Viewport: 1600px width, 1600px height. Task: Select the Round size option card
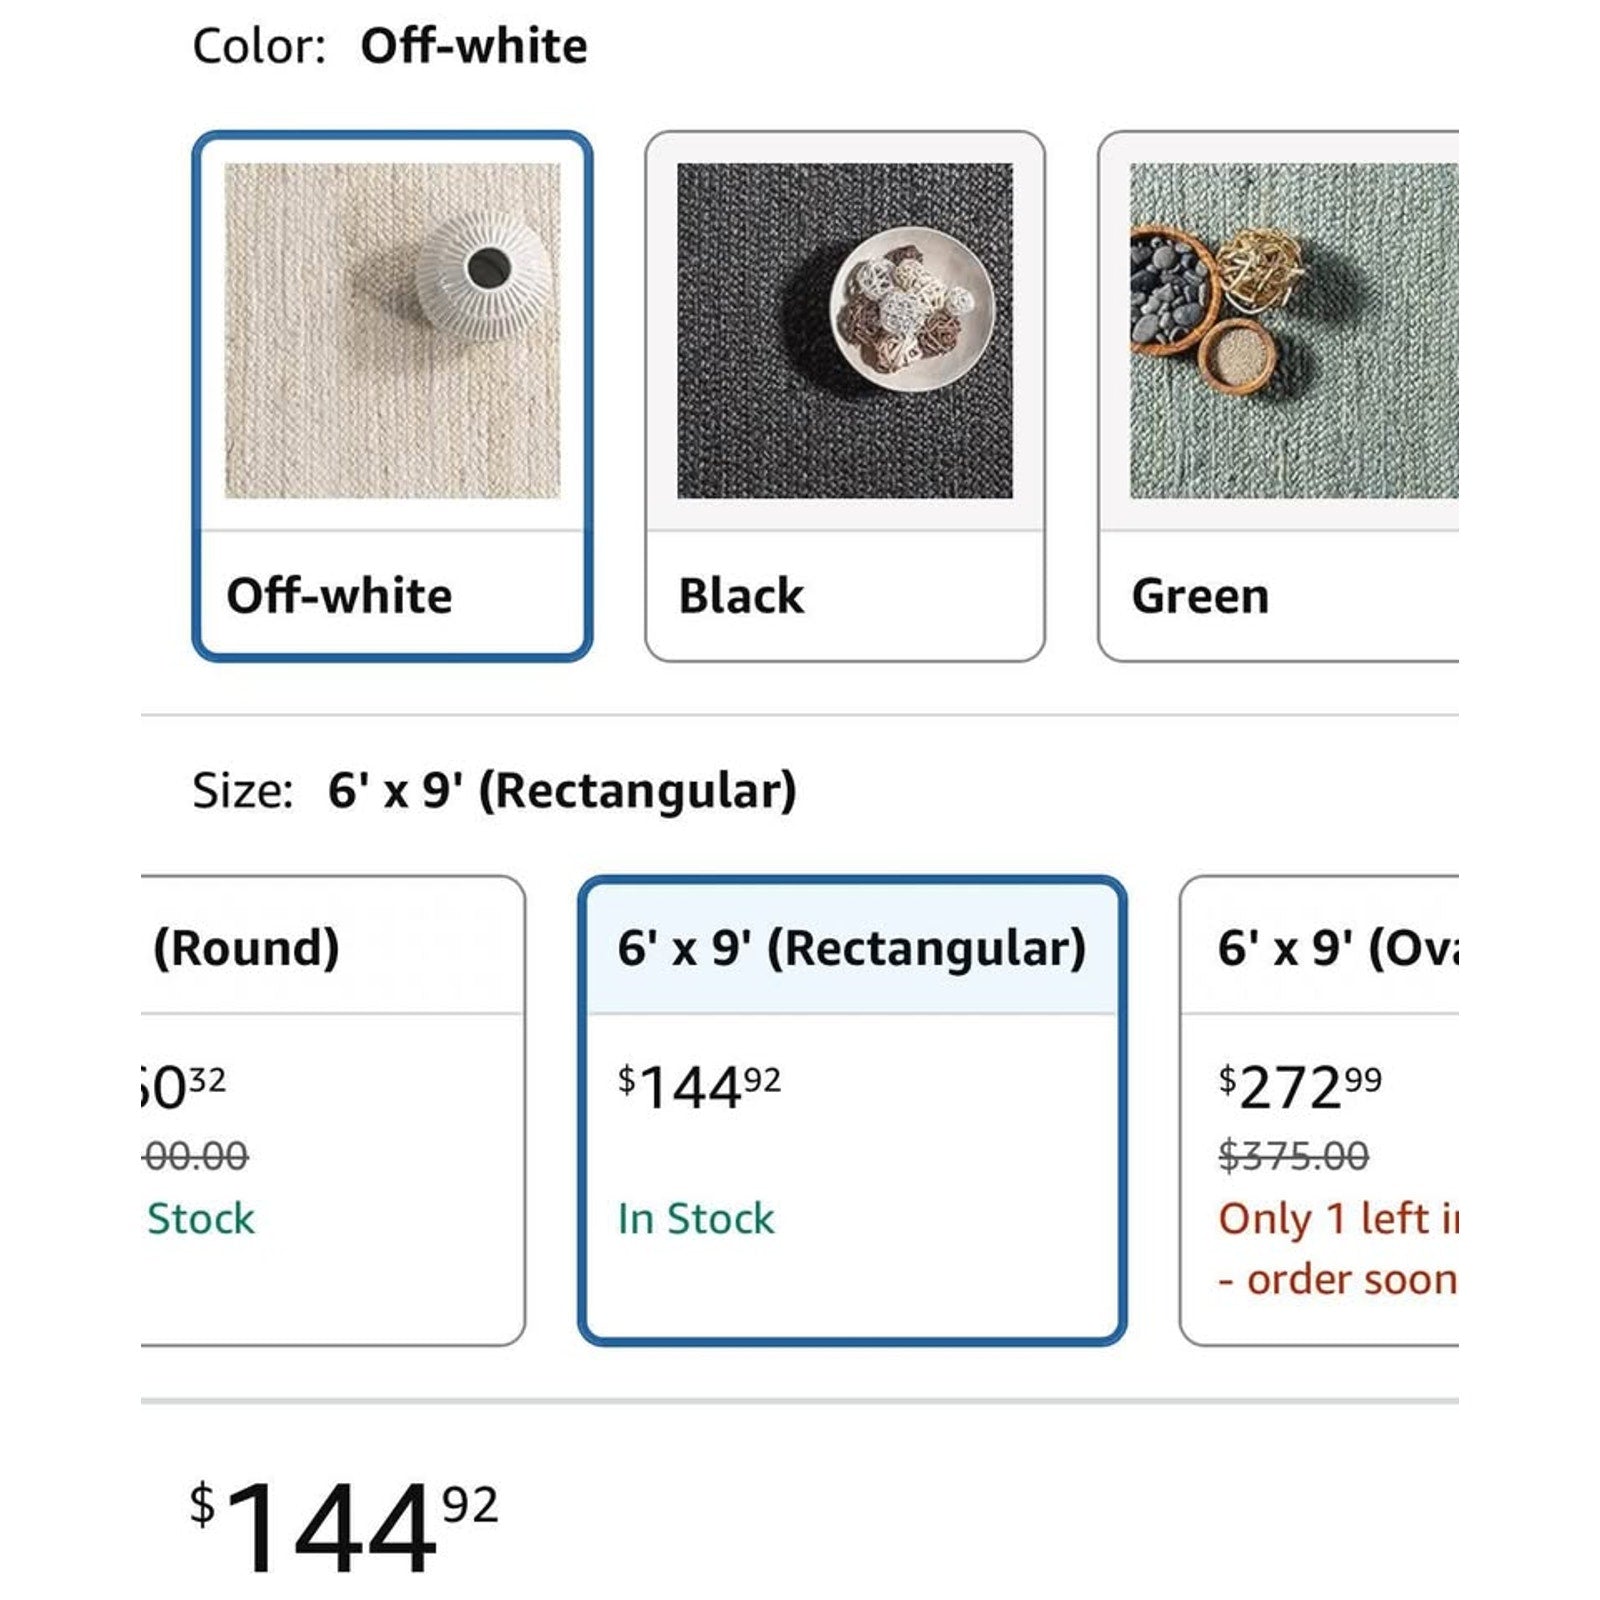[x=333, y=1111]
